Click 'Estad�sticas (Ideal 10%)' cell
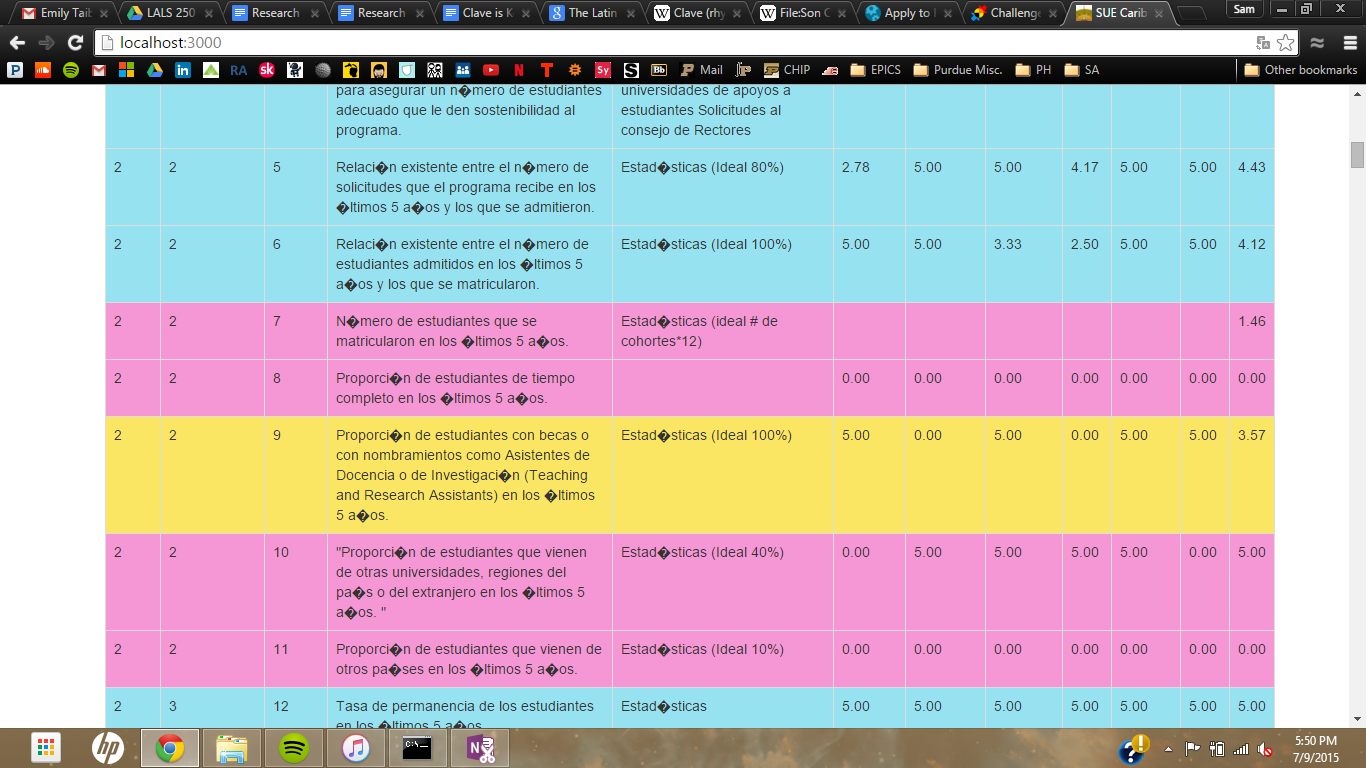Screen dimensions: 1366x768 (722, 659)
